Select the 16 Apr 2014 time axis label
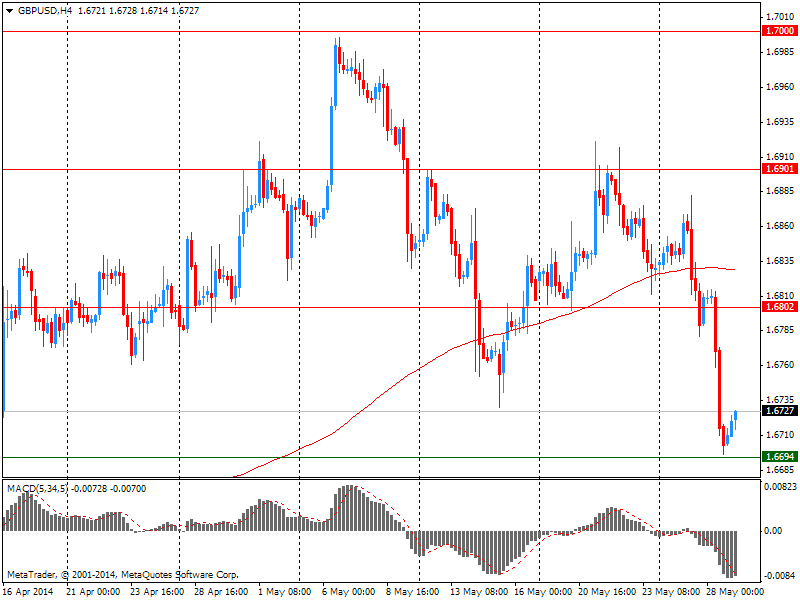 (x=28, y=592)
